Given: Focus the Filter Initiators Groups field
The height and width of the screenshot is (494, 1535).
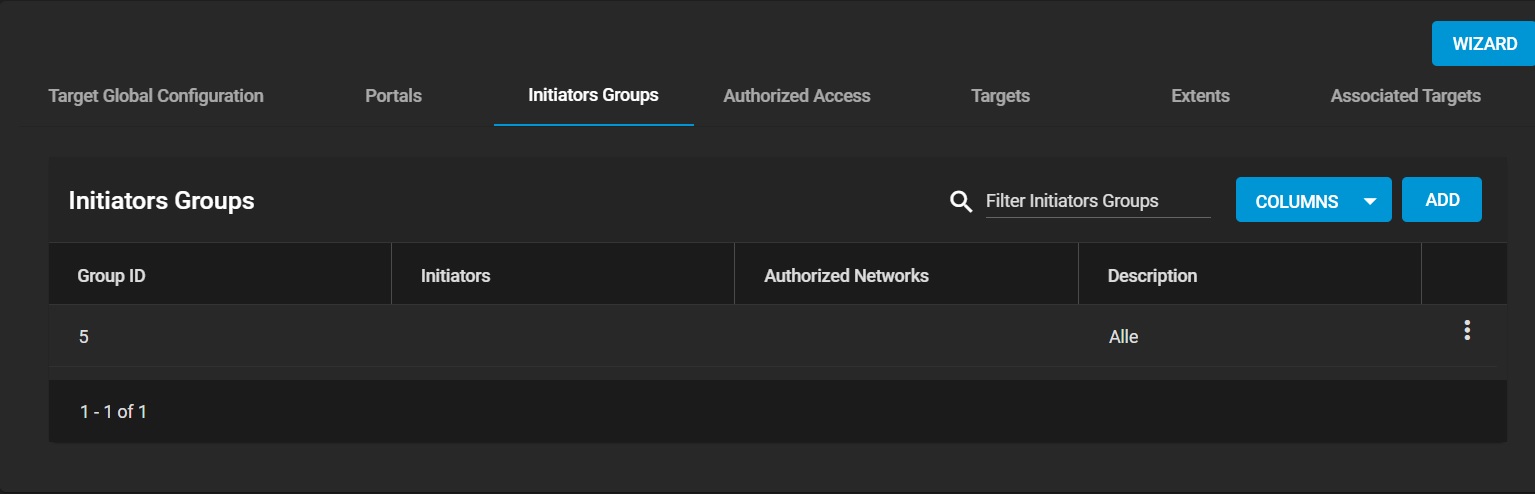Looking at the screenshot, I should pyautogui.click(x=1098, y=201).
